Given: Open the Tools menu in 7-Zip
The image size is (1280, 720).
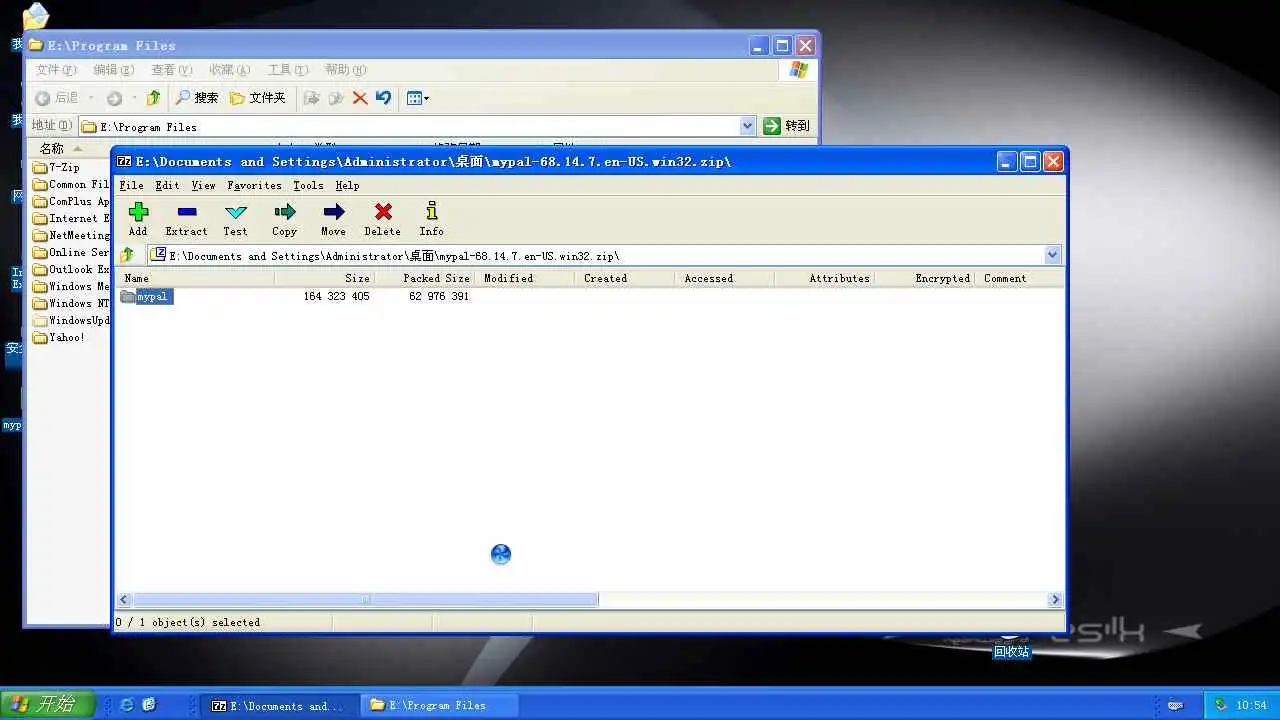Looking at the screenshot, I should tap(308, 185).
